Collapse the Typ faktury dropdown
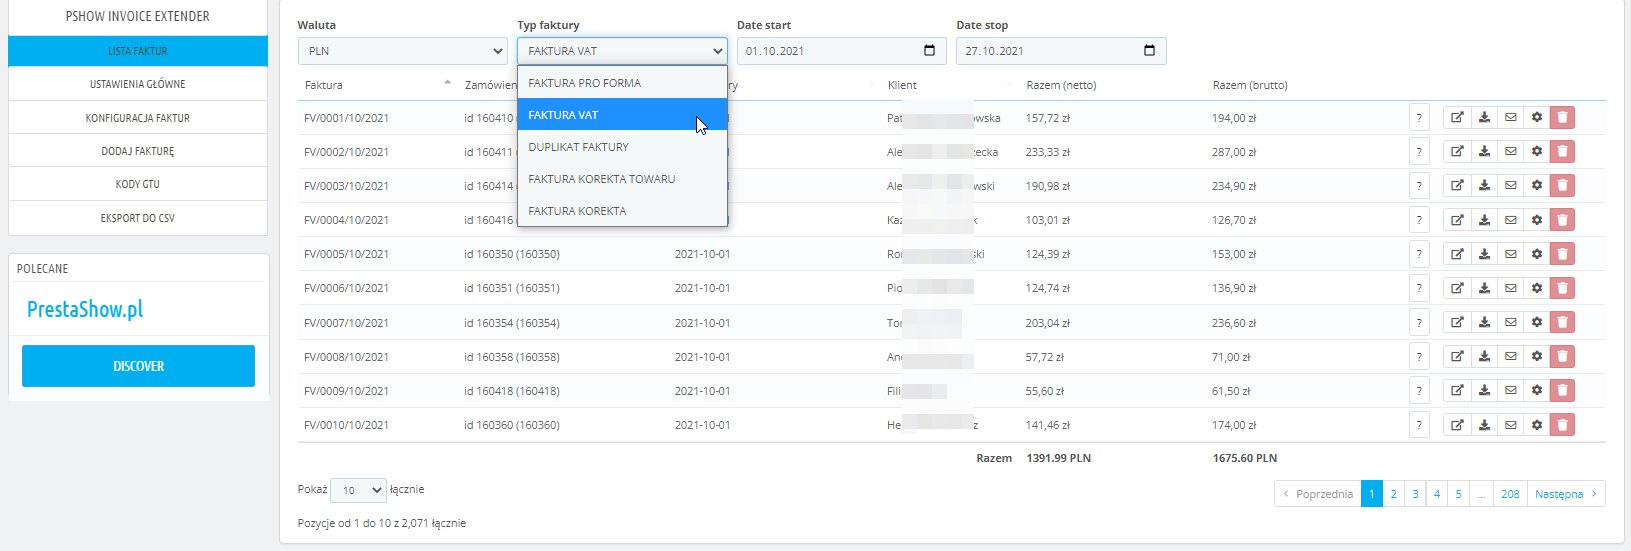1631x551 pixels. click(622, 51)
